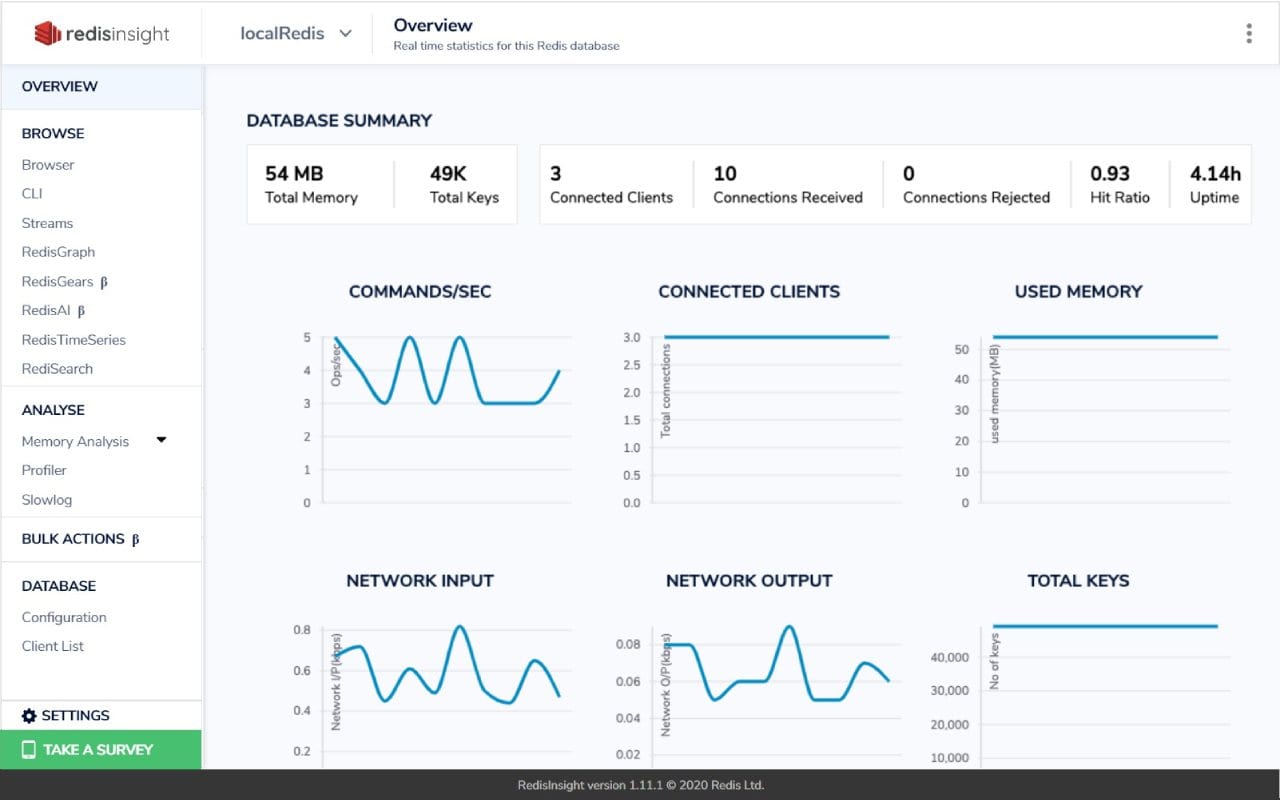
Task: Click the RedisInsight logo
Action: [x=100, y=33]
